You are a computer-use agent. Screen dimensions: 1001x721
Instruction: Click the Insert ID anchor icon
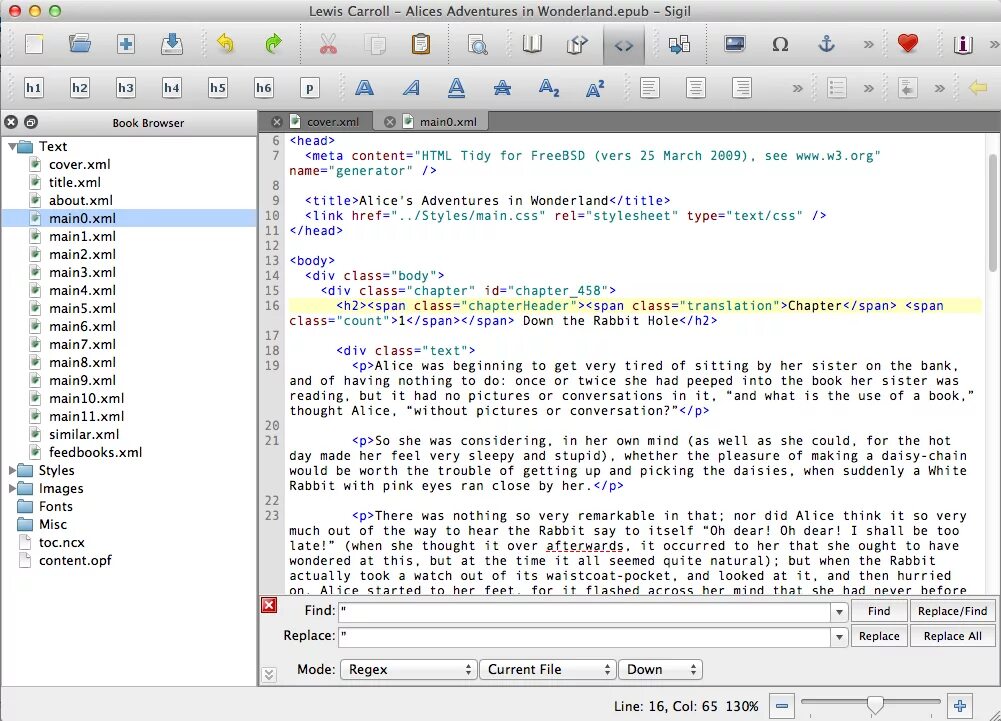pyautogui.click(x=827, y=43)
